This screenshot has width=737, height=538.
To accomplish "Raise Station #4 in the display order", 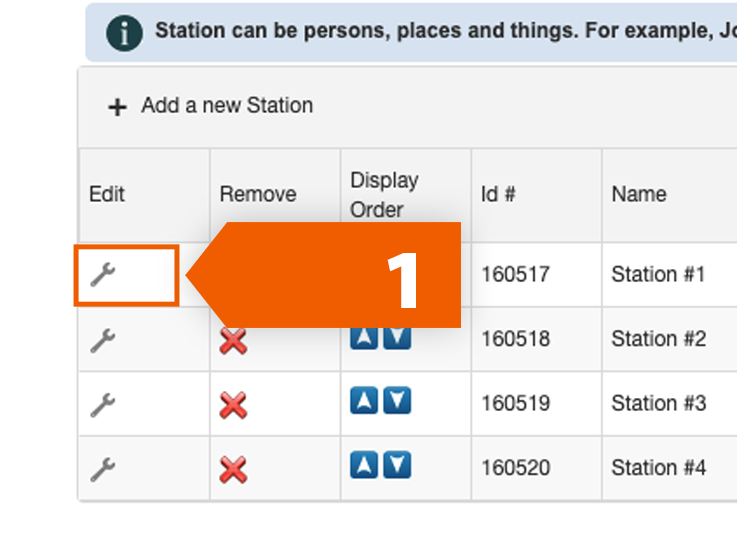I will click(364, 465).
